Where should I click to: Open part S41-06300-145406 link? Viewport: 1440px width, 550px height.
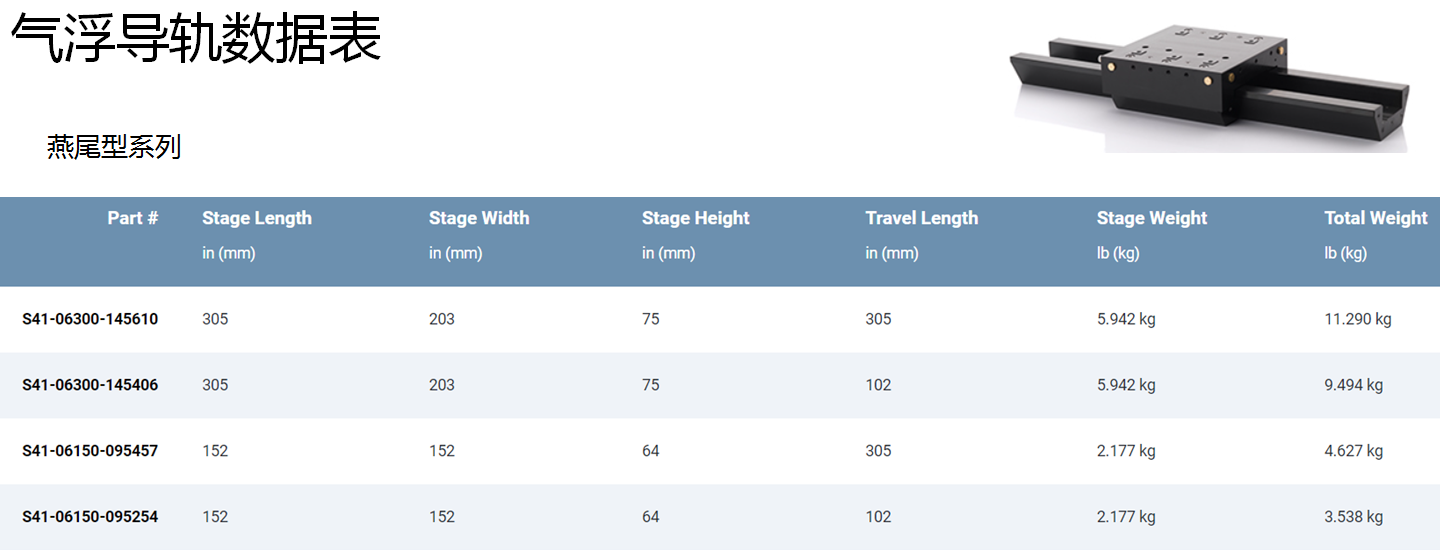point(90,385)
